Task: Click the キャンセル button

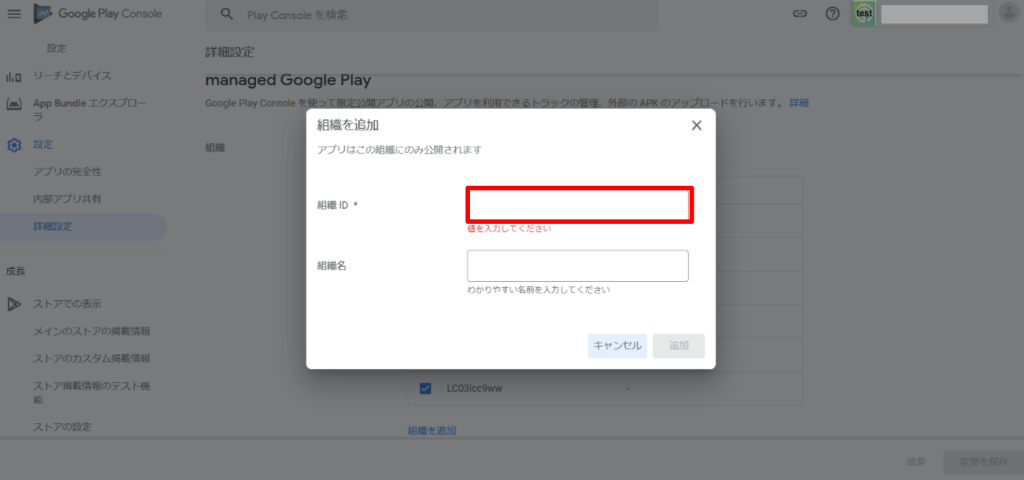Action: (x=617, y=345)
